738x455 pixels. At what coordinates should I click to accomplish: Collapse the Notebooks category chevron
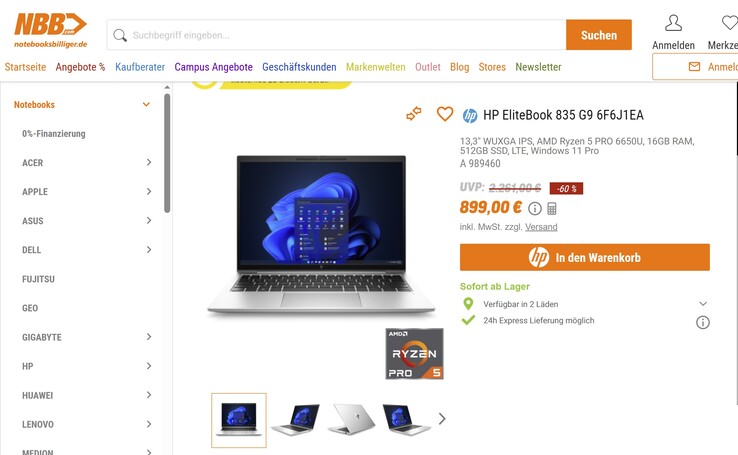click(146, 104)
